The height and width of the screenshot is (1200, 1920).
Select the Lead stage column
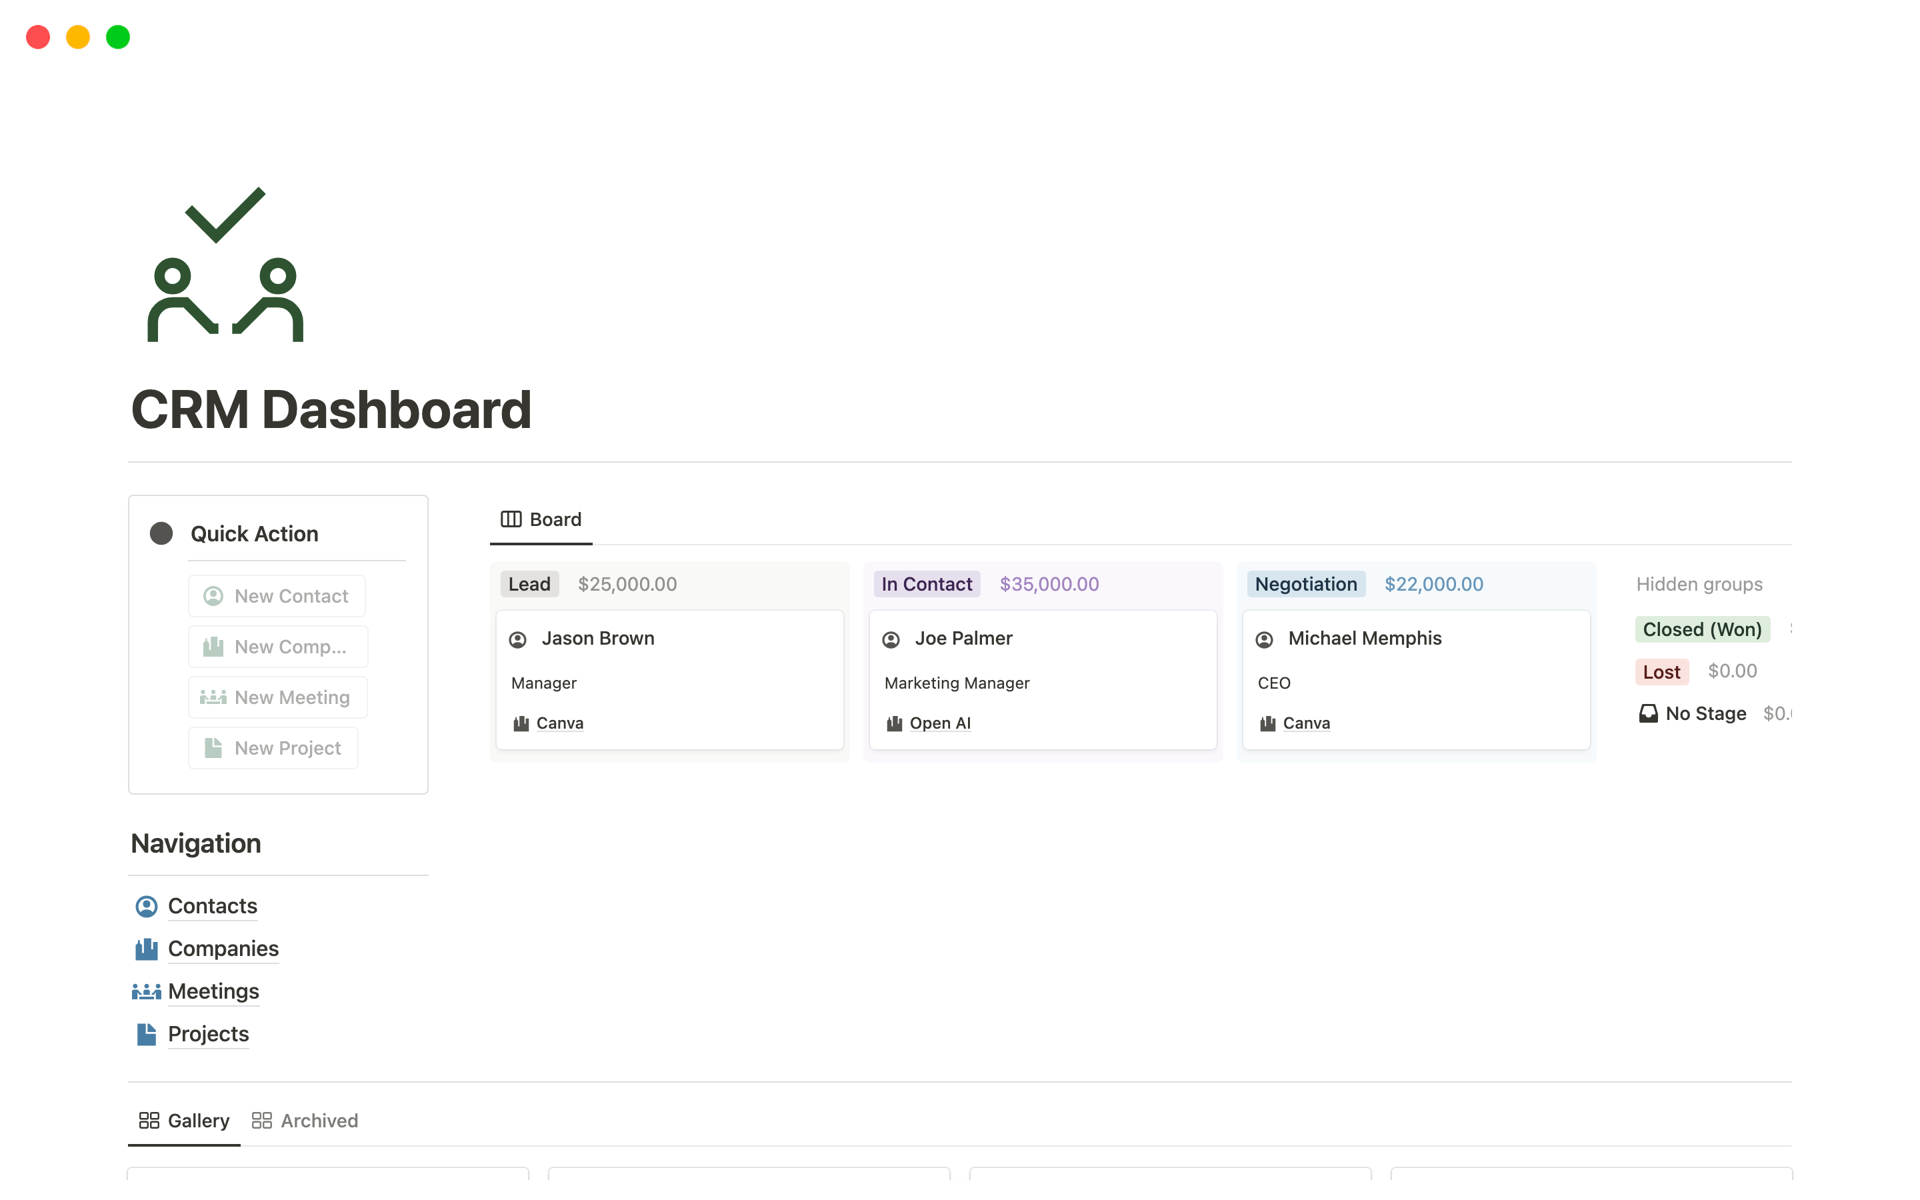pos(529,582)
